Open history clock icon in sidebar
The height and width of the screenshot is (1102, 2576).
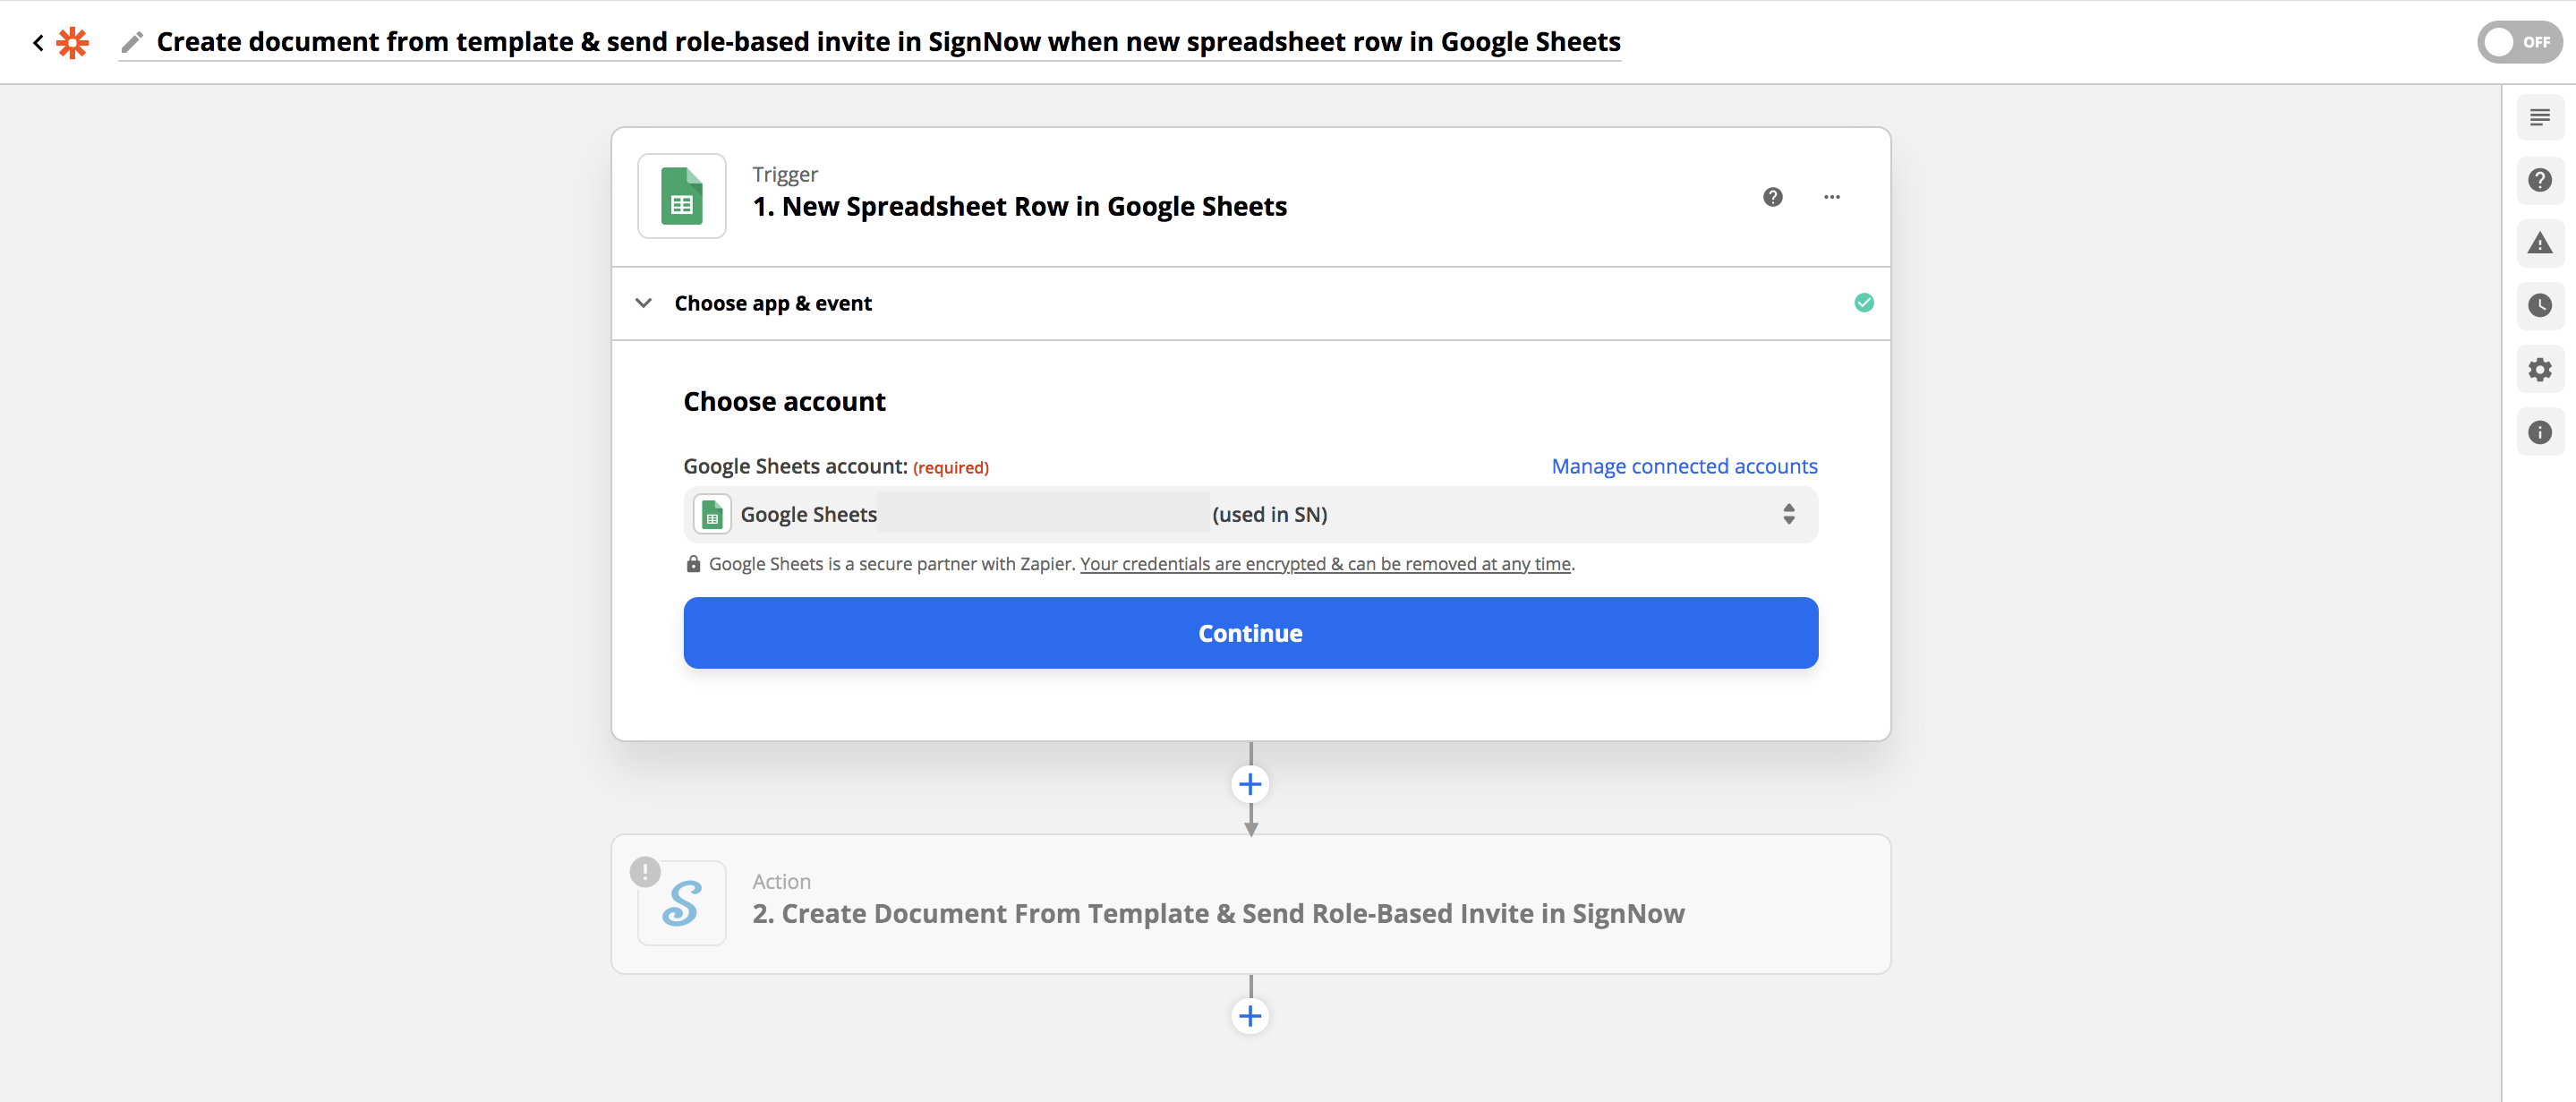click(2539, 306)
